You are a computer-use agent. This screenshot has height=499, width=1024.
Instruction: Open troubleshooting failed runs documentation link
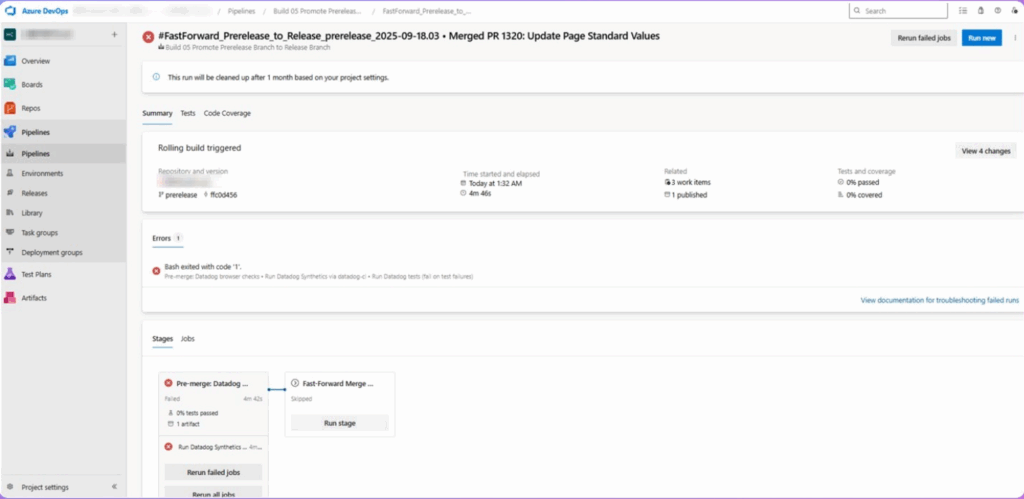(939, 300)
